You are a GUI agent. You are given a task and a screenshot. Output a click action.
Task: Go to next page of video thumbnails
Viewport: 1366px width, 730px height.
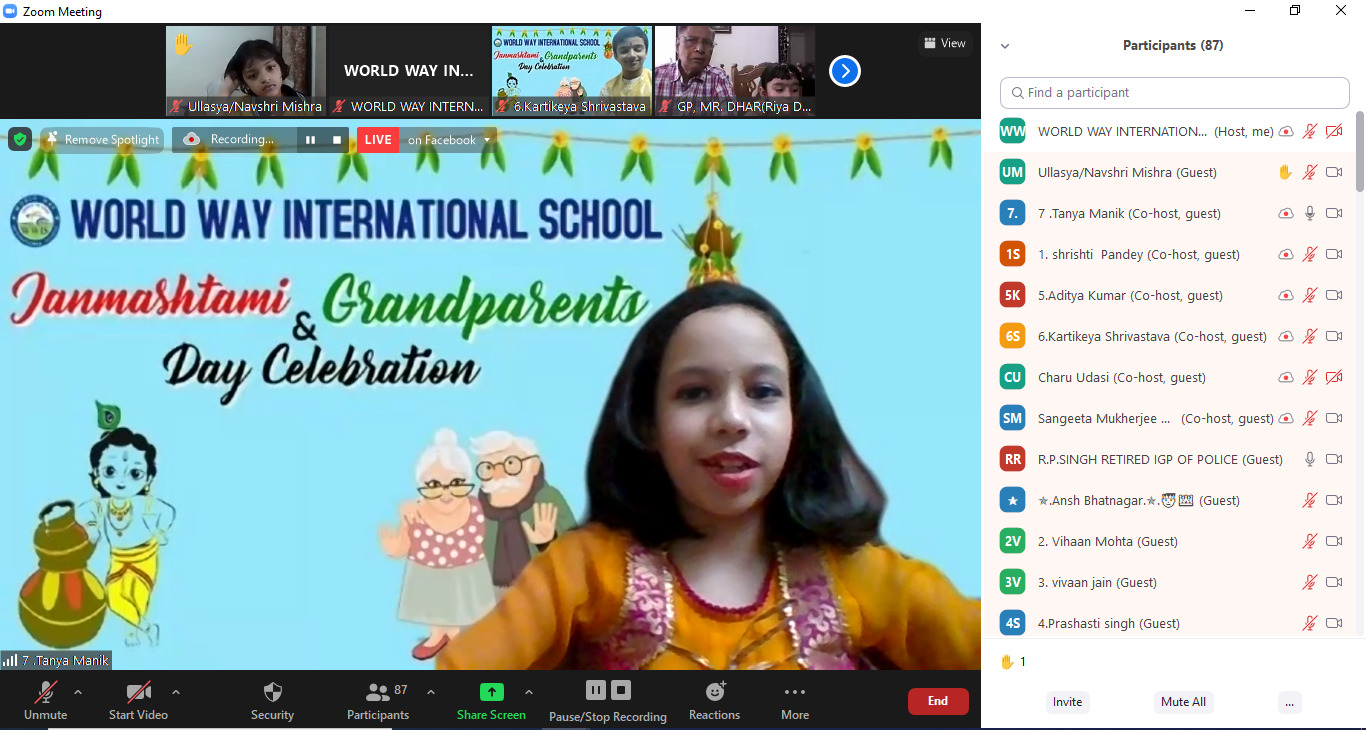[x=845, y=71]
